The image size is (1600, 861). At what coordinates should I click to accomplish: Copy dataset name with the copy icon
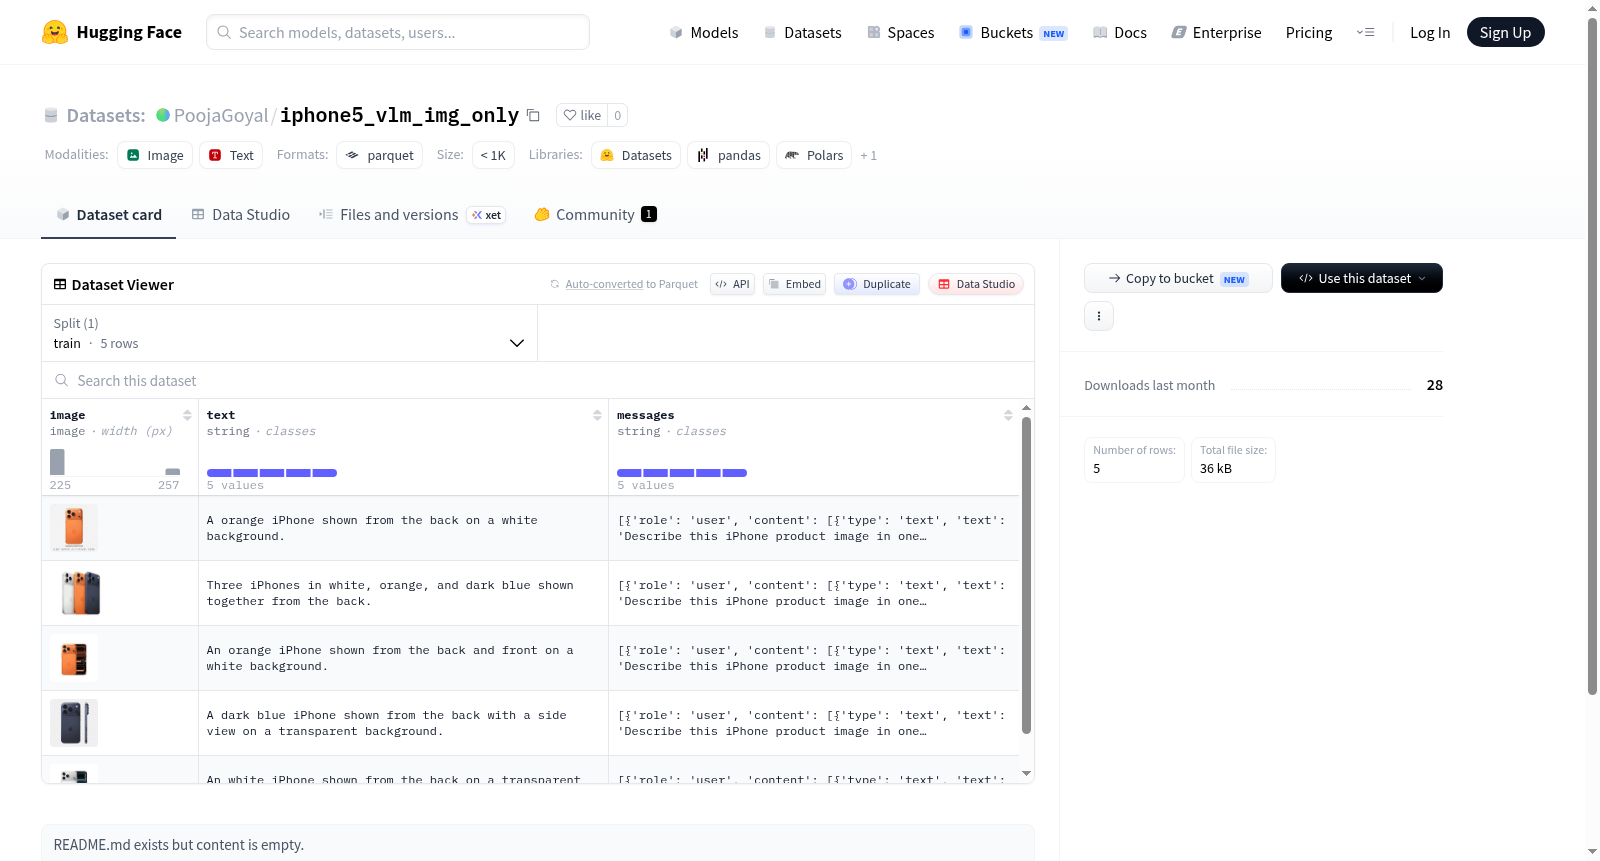(x=534, y=115)
